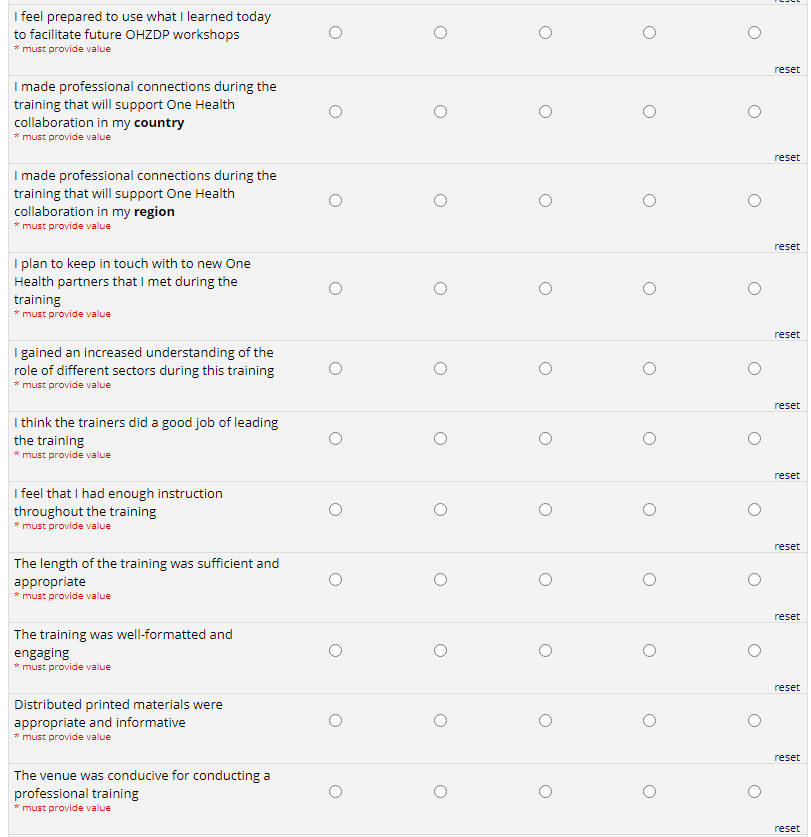
Task: Select second radio for collaboration in my country
Action: (440, 111)
